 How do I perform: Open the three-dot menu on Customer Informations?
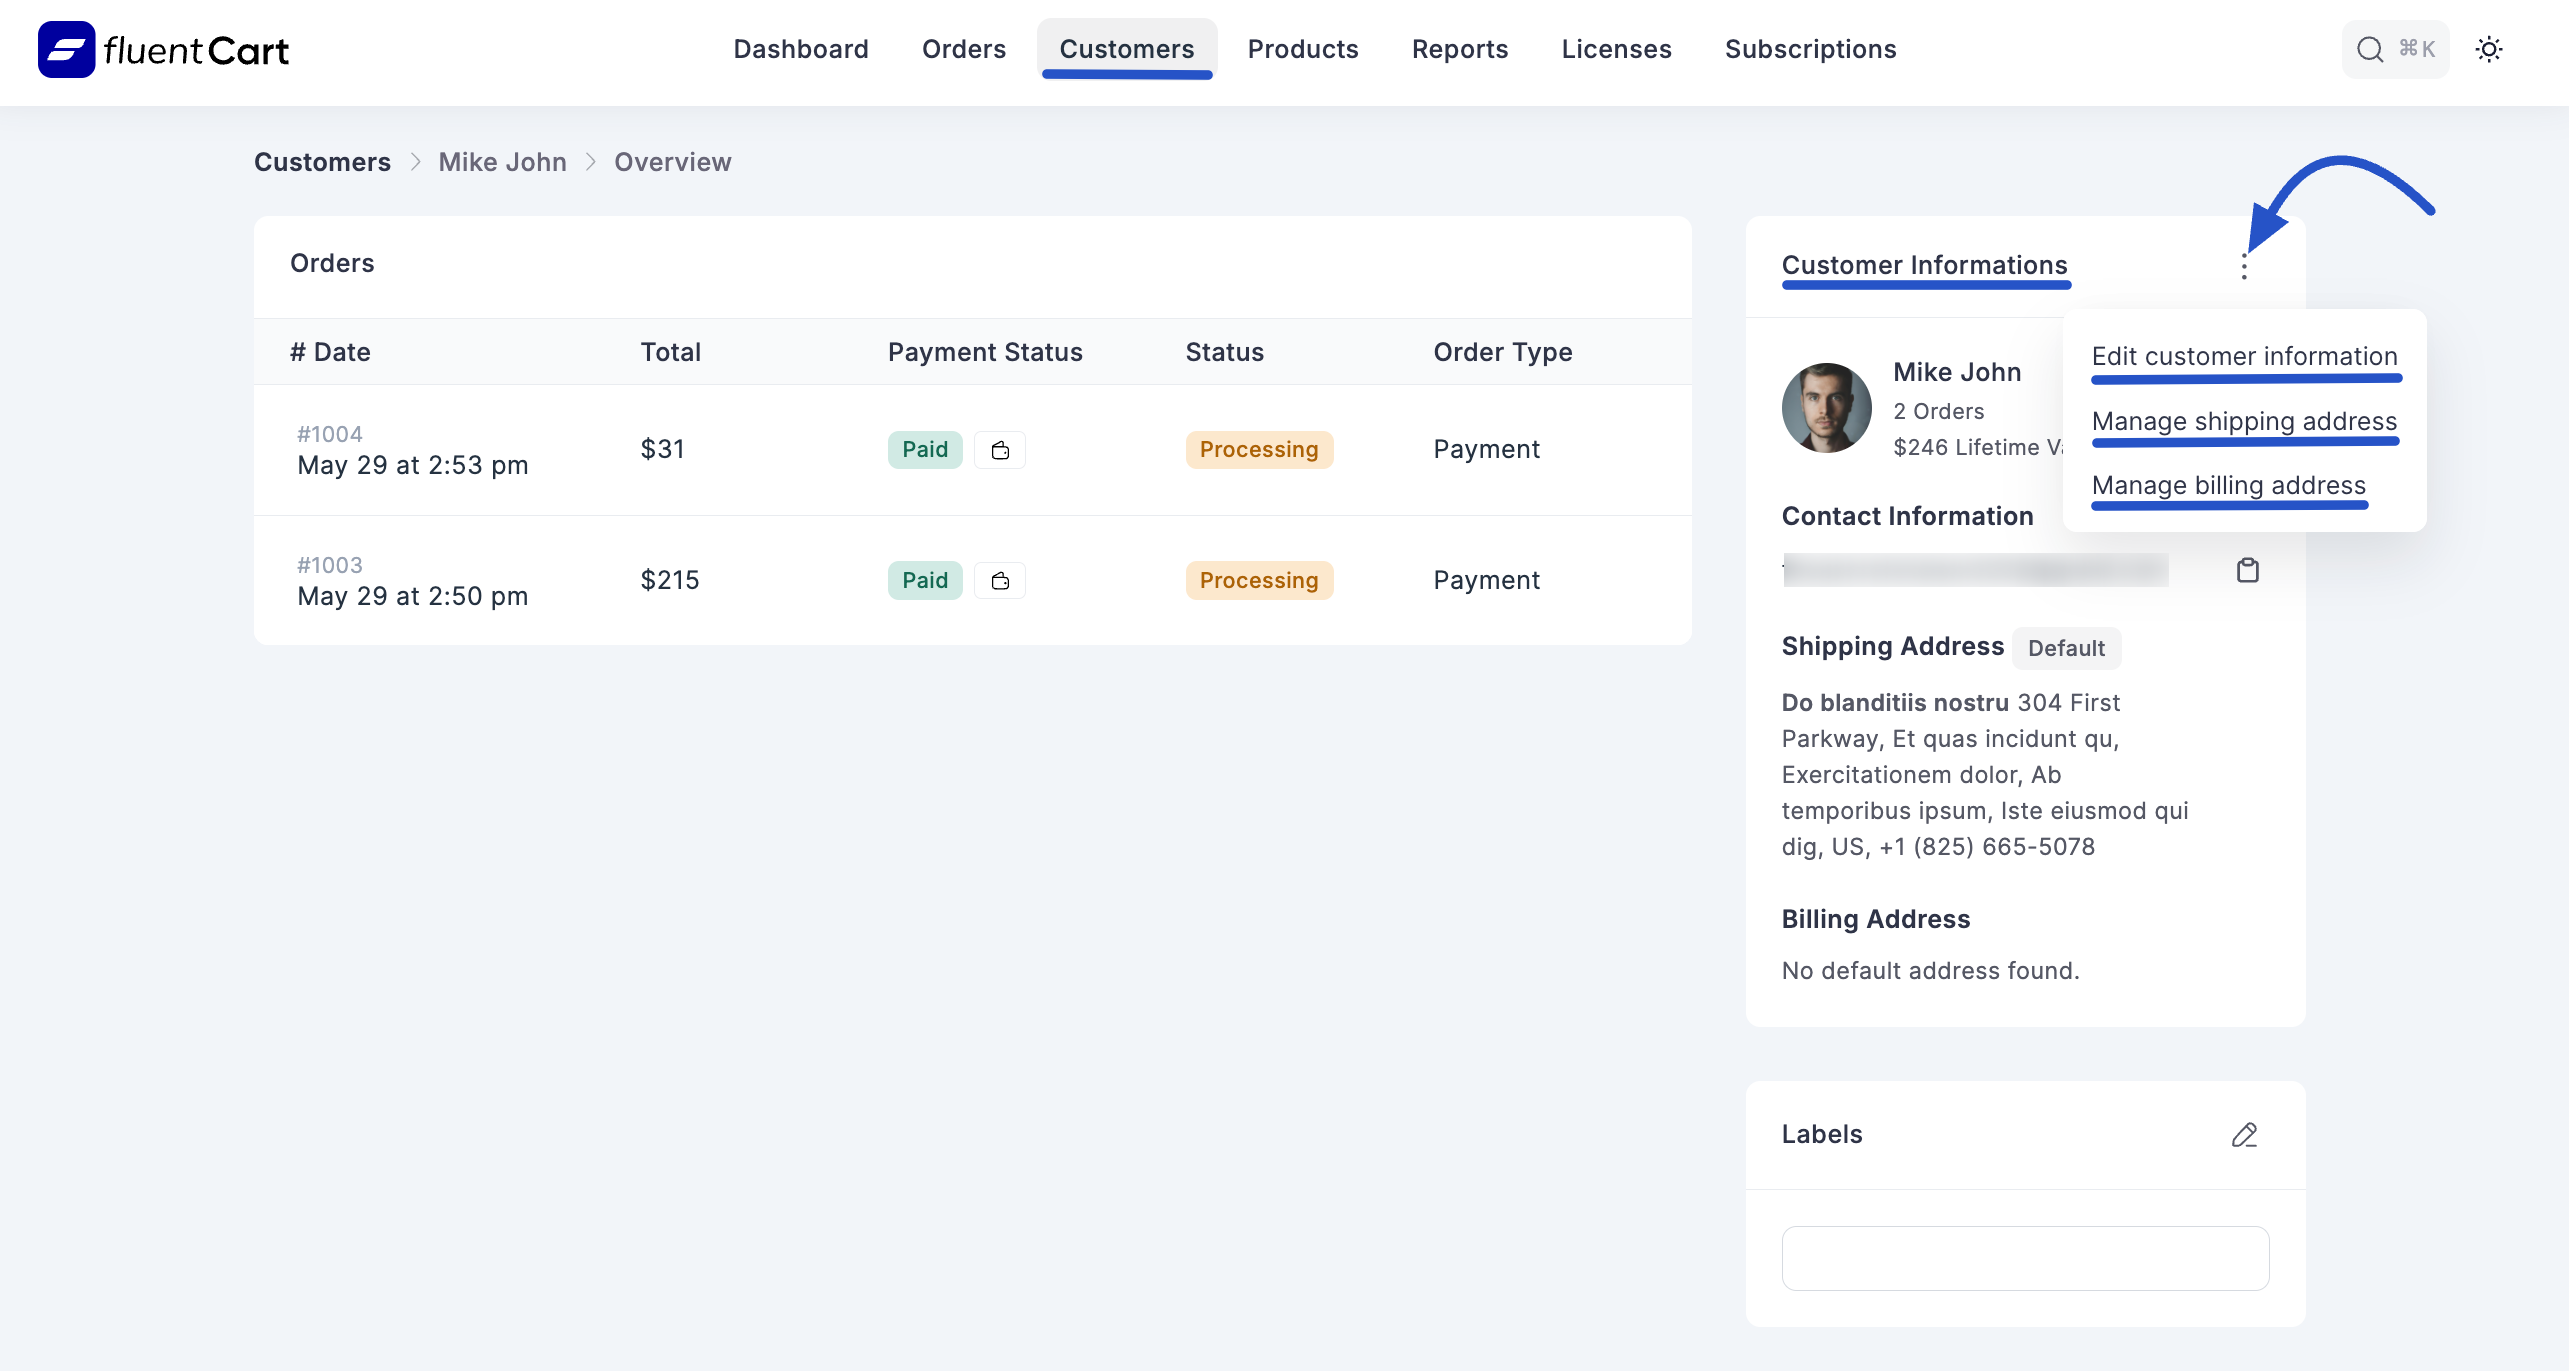coord(2244,266)
